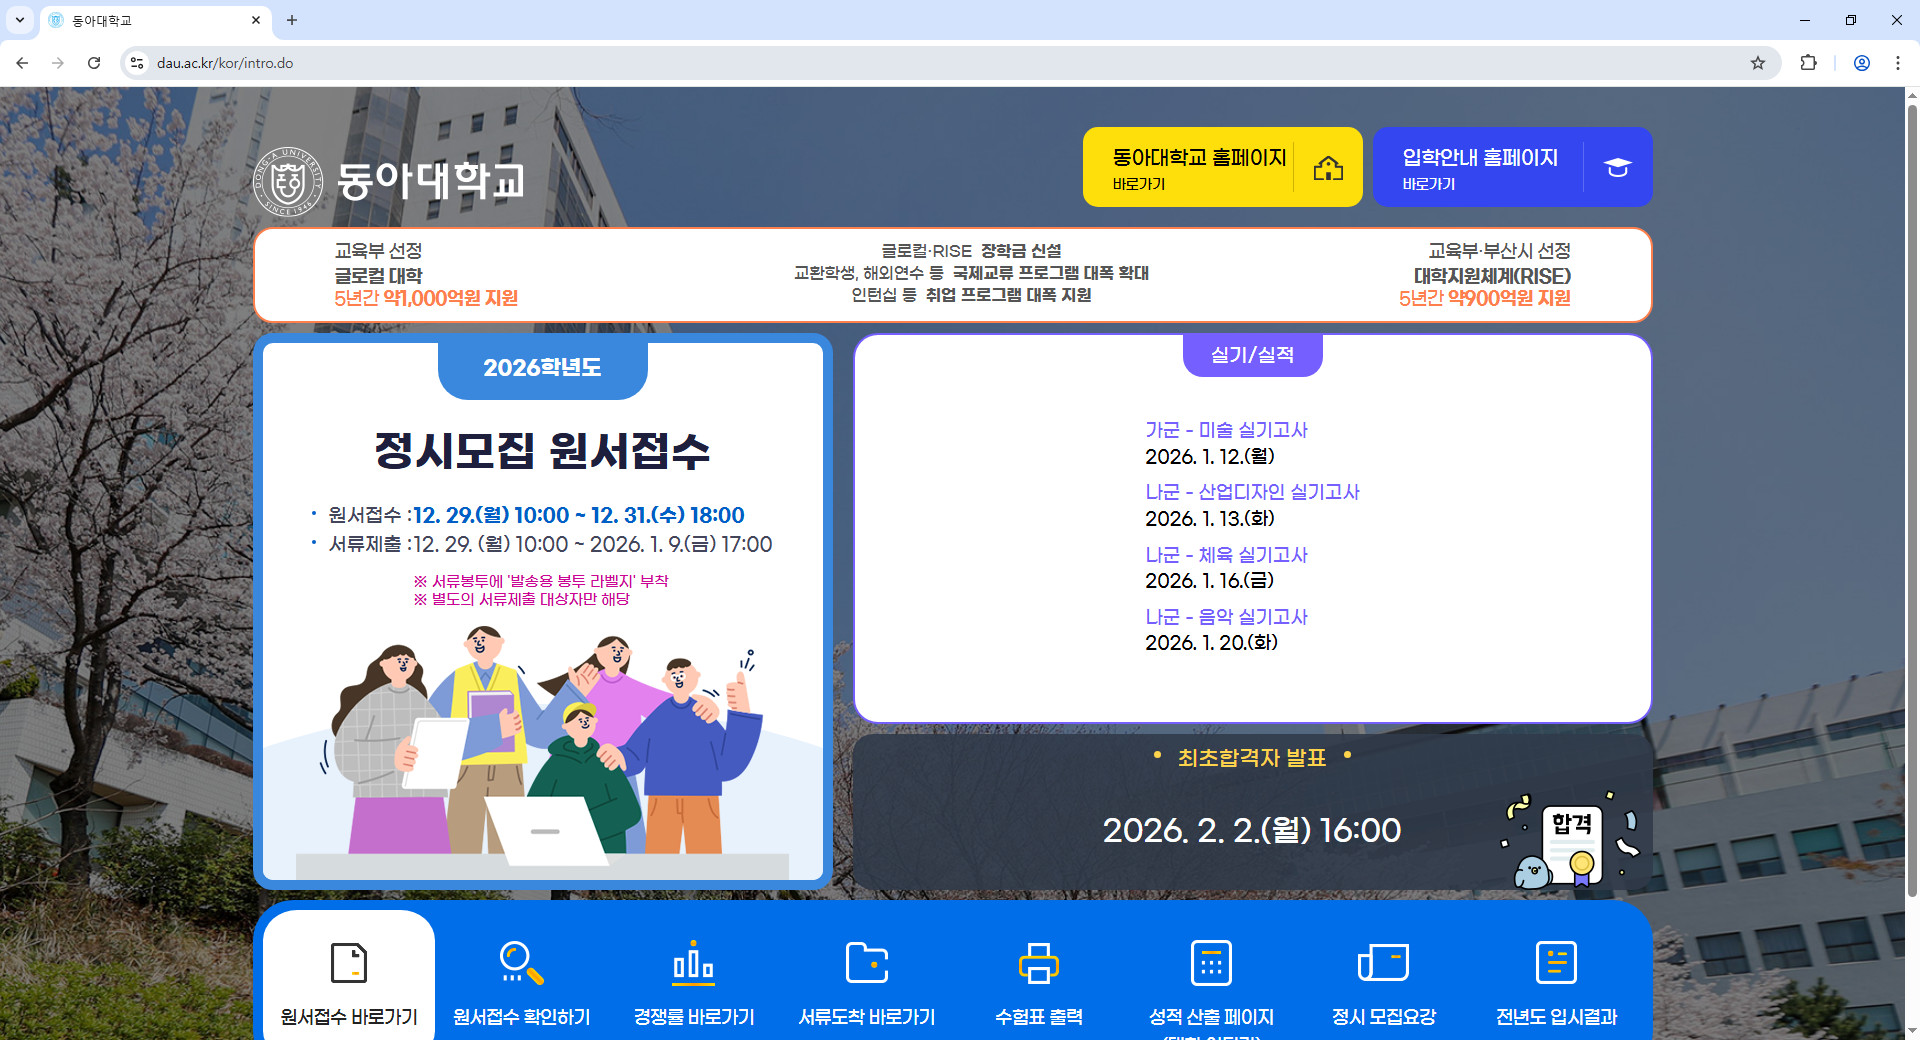
Task: Click the 2026. 2. 2.(월) 16:00 date
Action: pos(1252,830)
